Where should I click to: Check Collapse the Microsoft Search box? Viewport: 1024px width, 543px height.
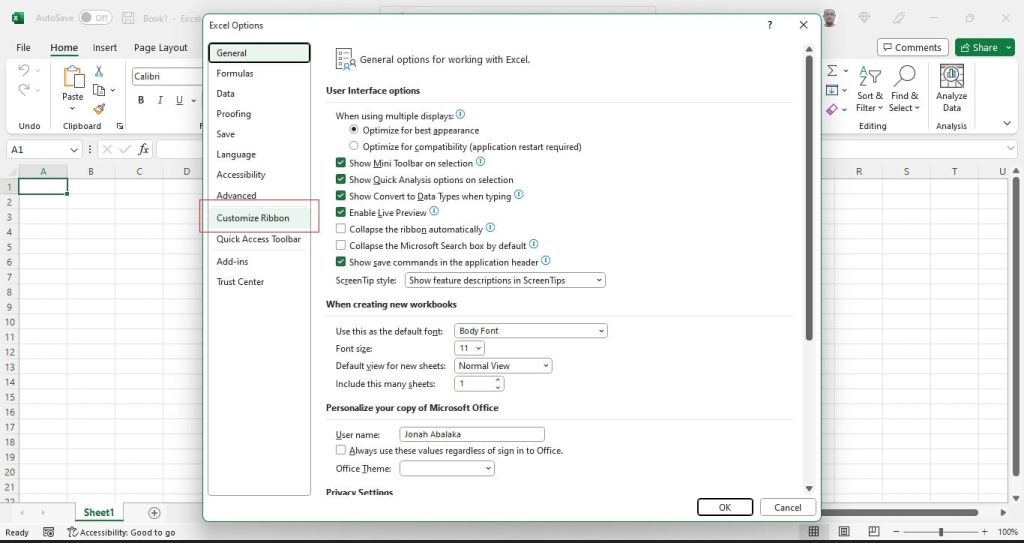tap(340, 246)
